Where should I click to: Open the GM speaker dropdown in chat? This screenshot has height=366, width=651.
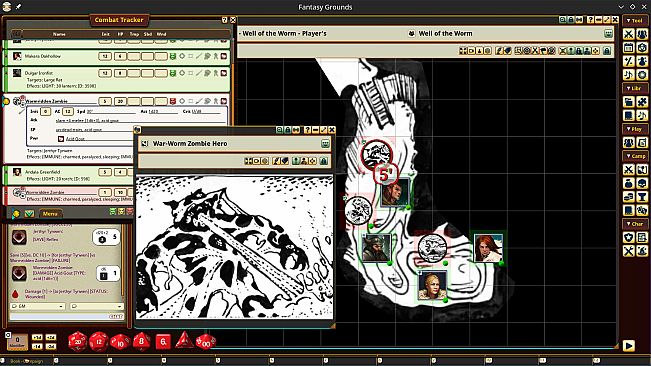pos(37,306)
